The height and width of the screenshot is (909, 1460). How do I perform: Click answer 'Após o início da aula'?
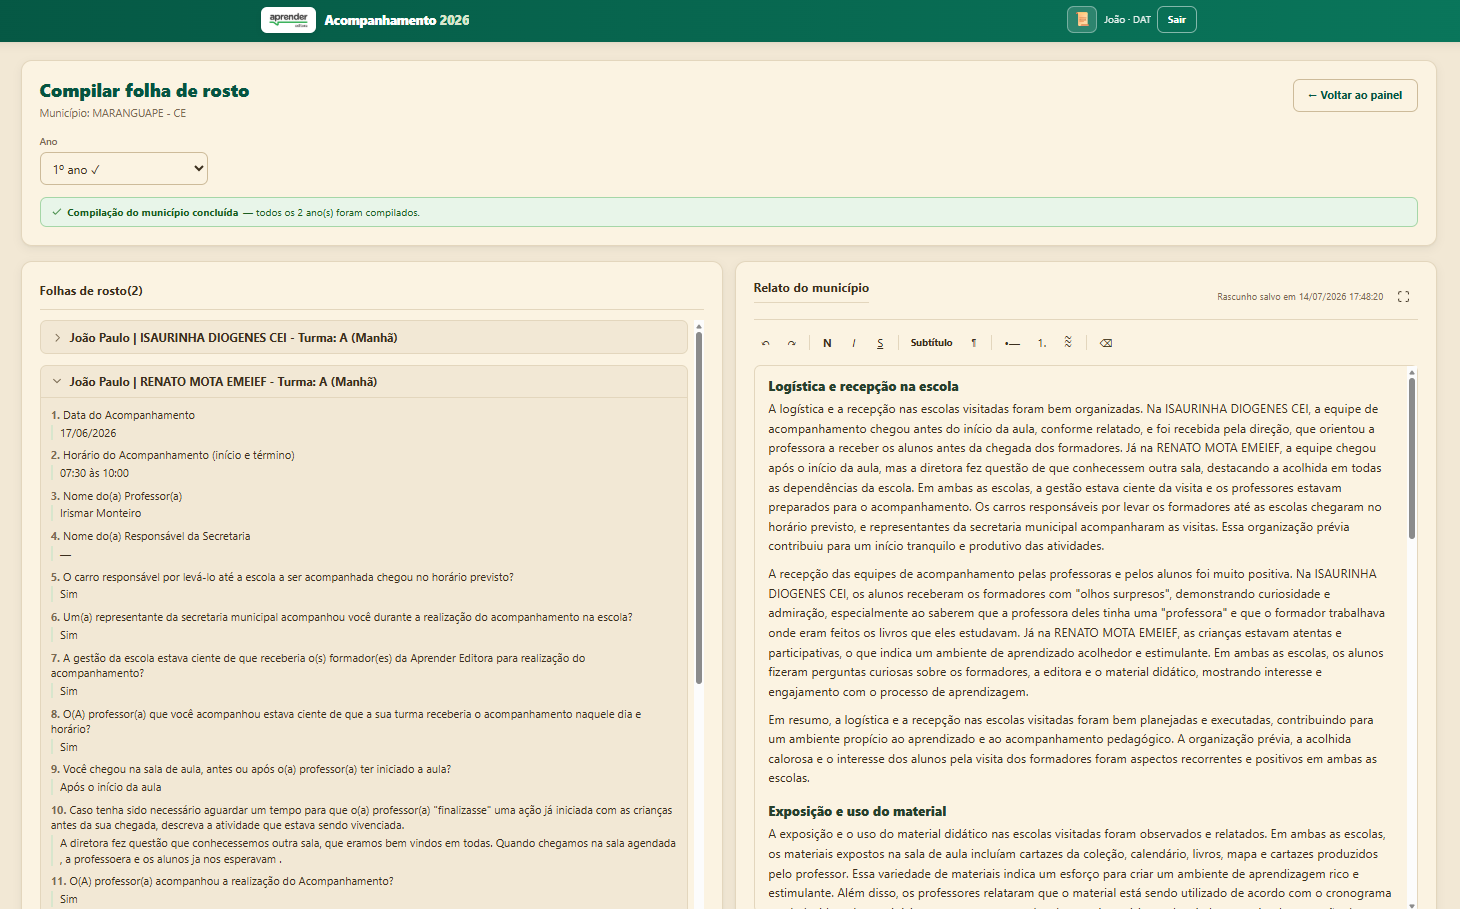pyautogui.click(x=110, y=787)
